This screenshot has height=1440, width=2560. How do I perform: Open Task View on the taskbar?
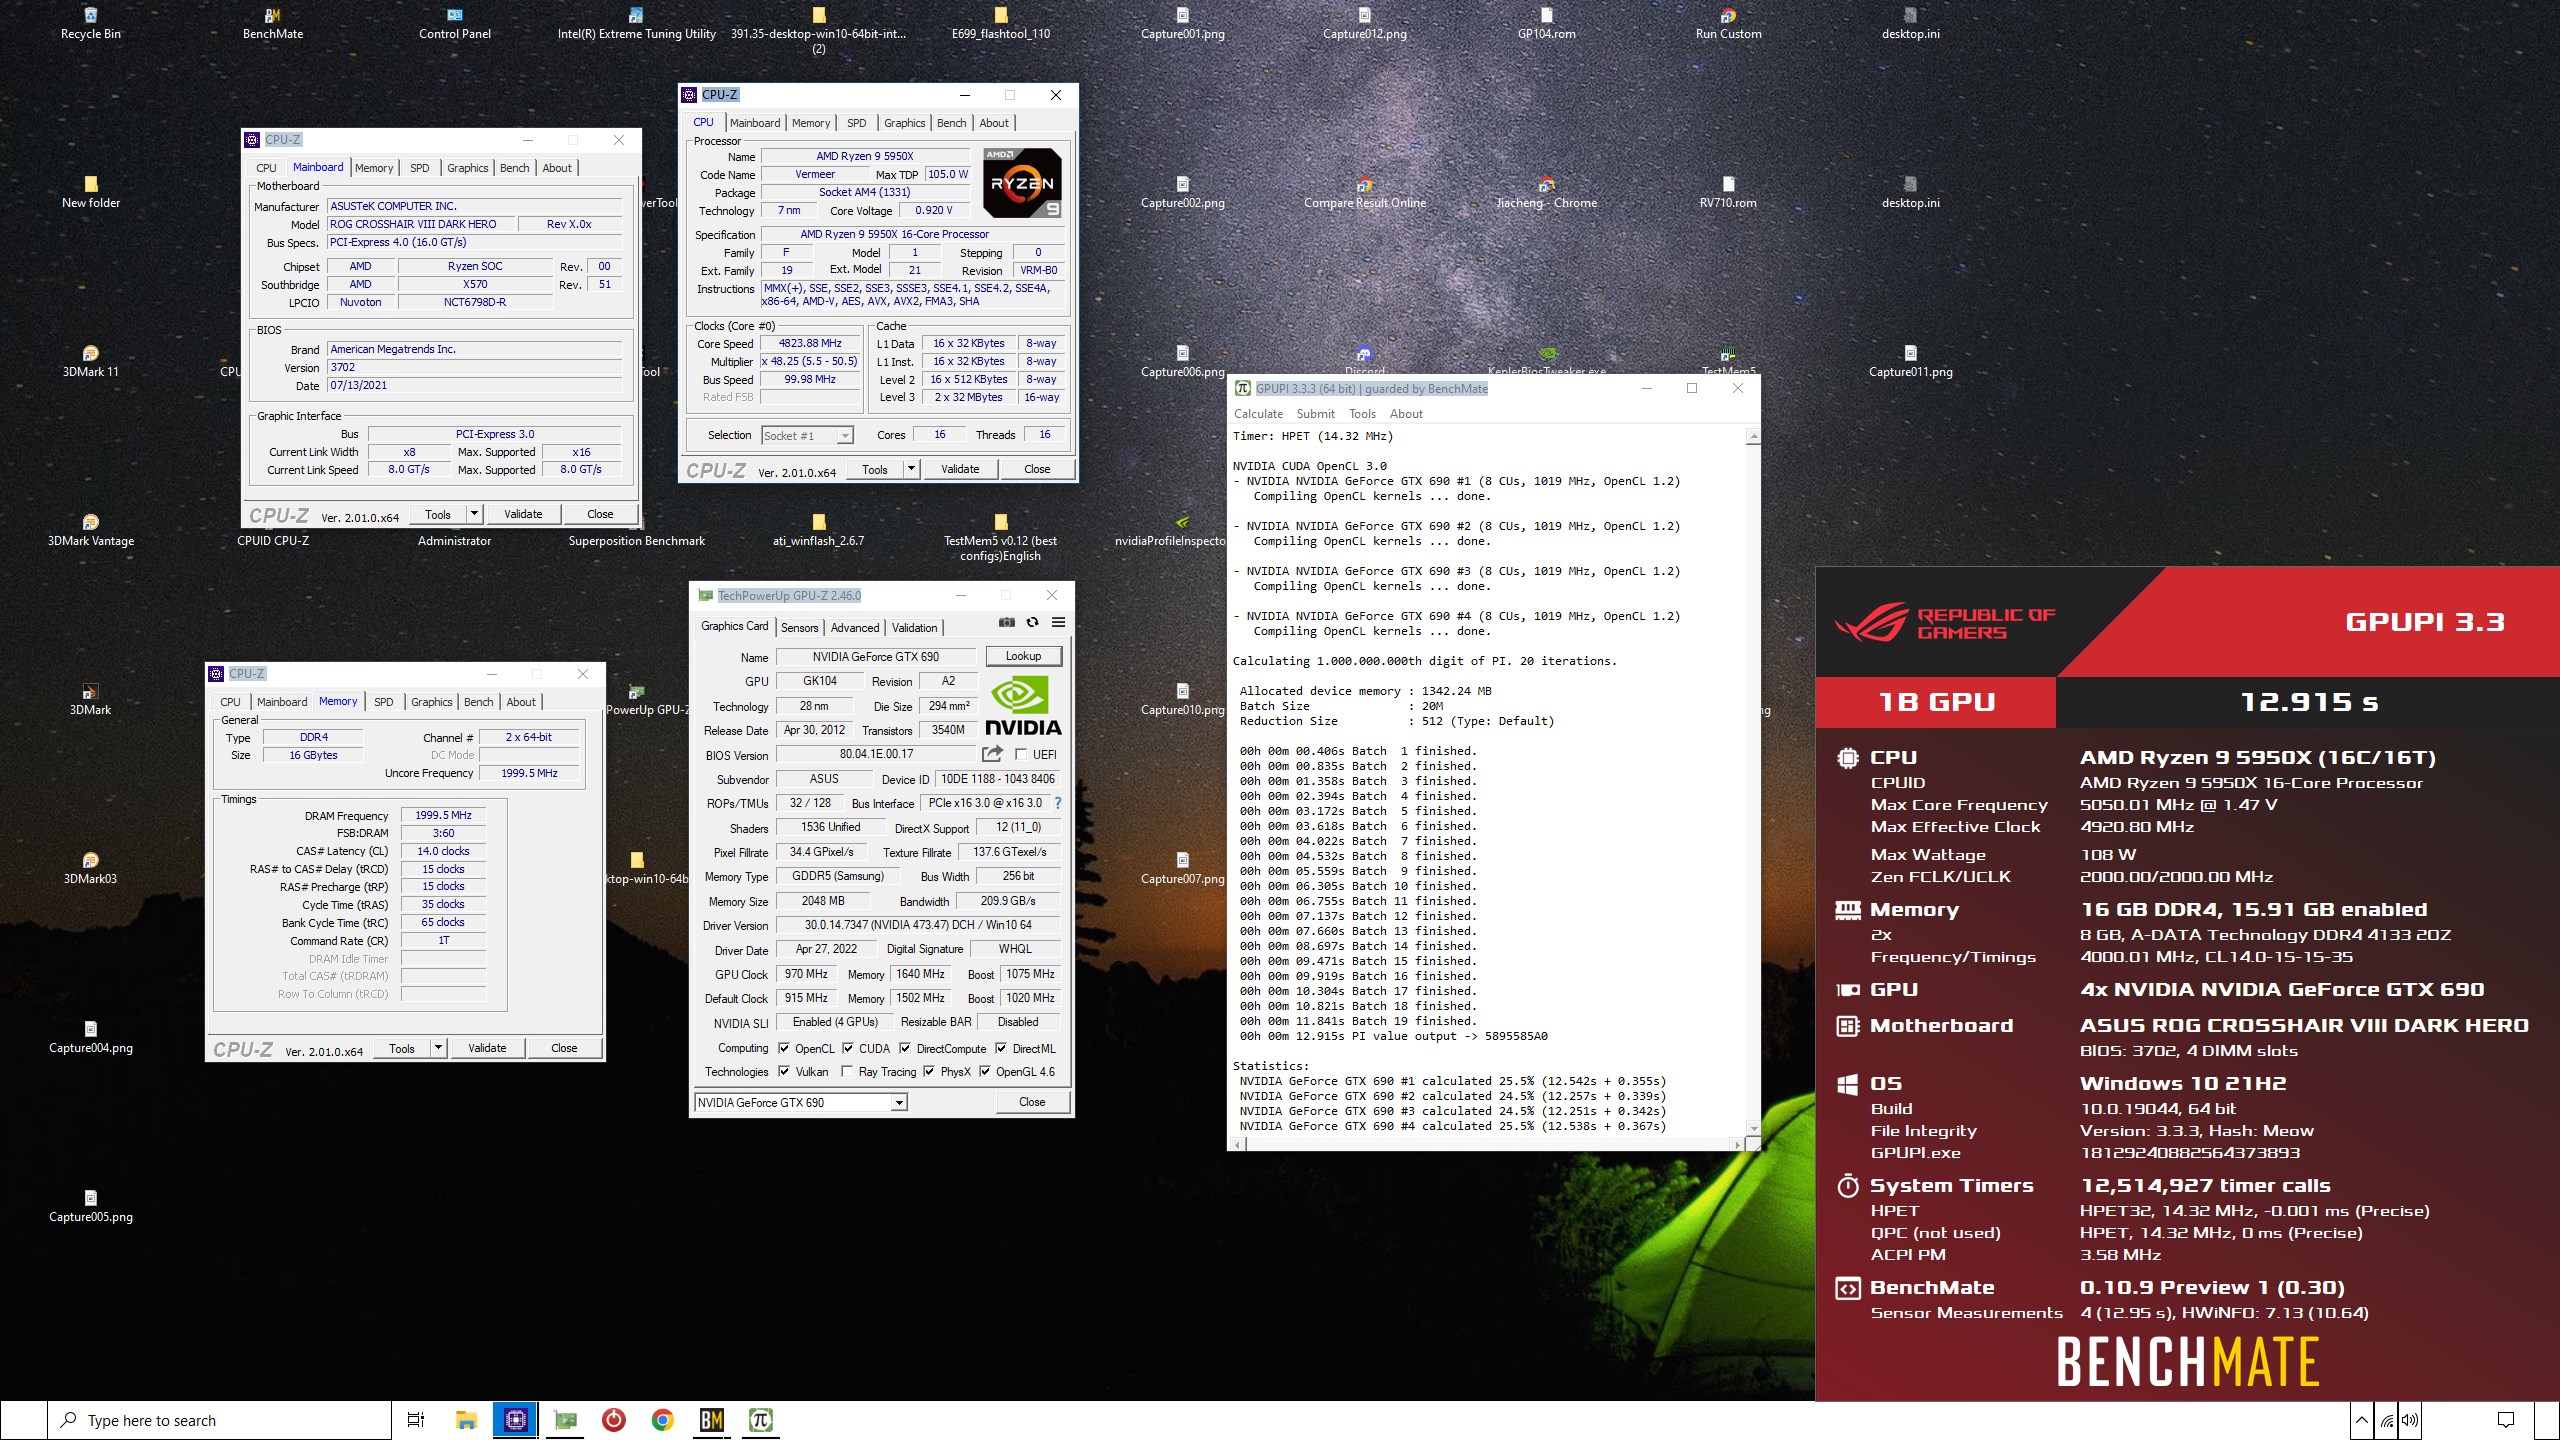click(416, 1420)
